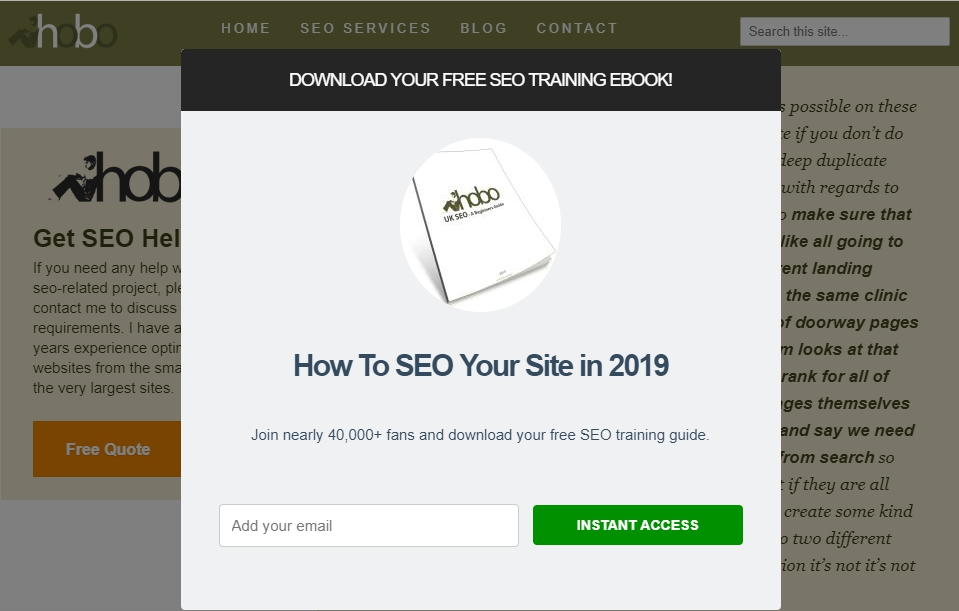959x611 pixels.
Task: Click the Download Your Free SEO Ebook banner
Action: [x=481, y=80]
